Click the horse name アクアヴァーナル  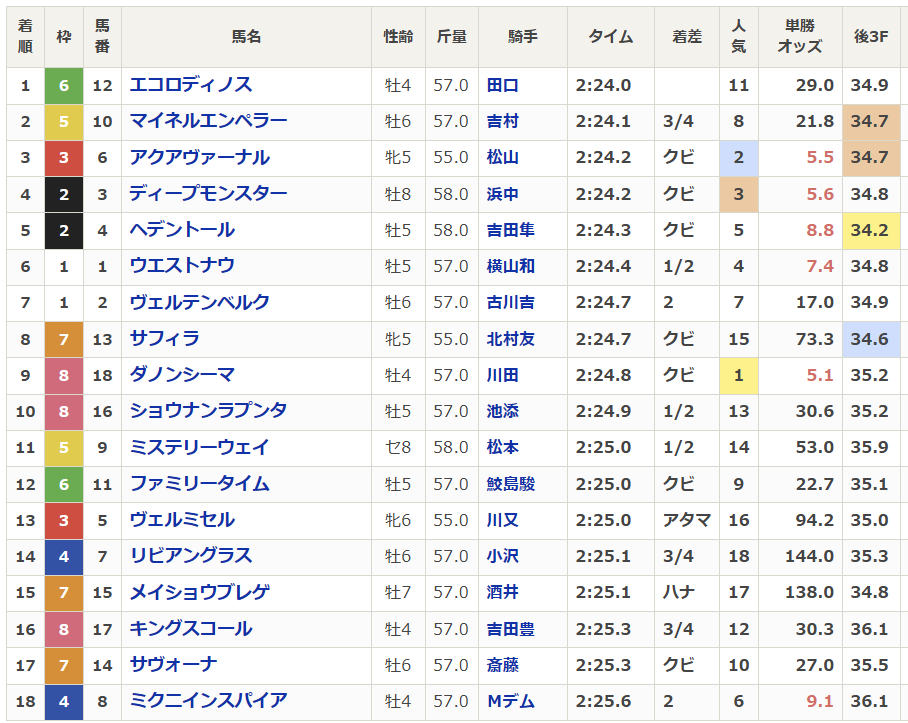click(200, 157)
